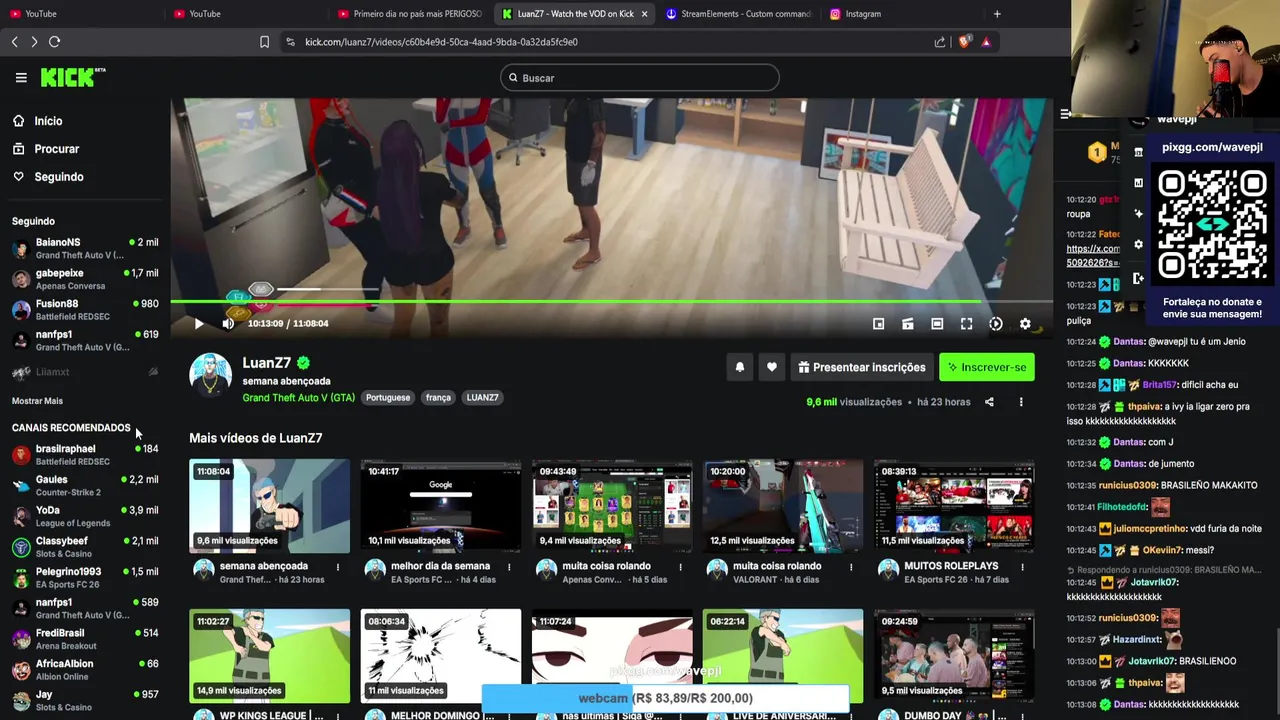Screen dimensions: 1280x720
Task: Close the LuanZ7 Kick tab
Action: pos(645,14)
